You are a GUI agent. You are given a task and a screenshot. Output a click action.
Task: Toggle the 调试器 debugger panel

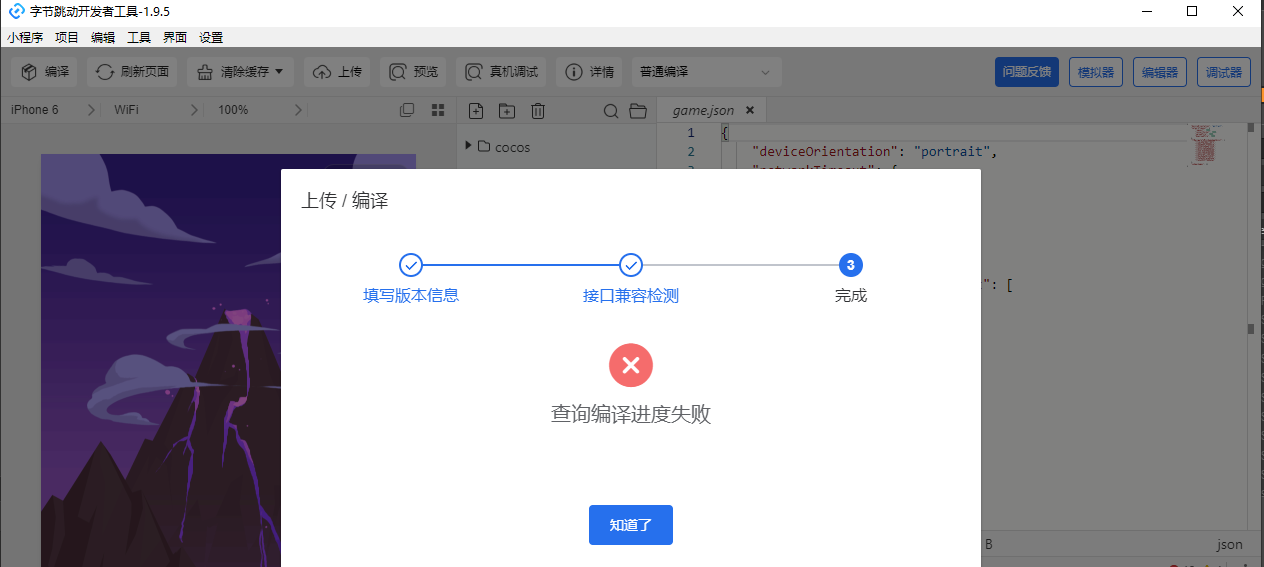[x=1223, y=72]
